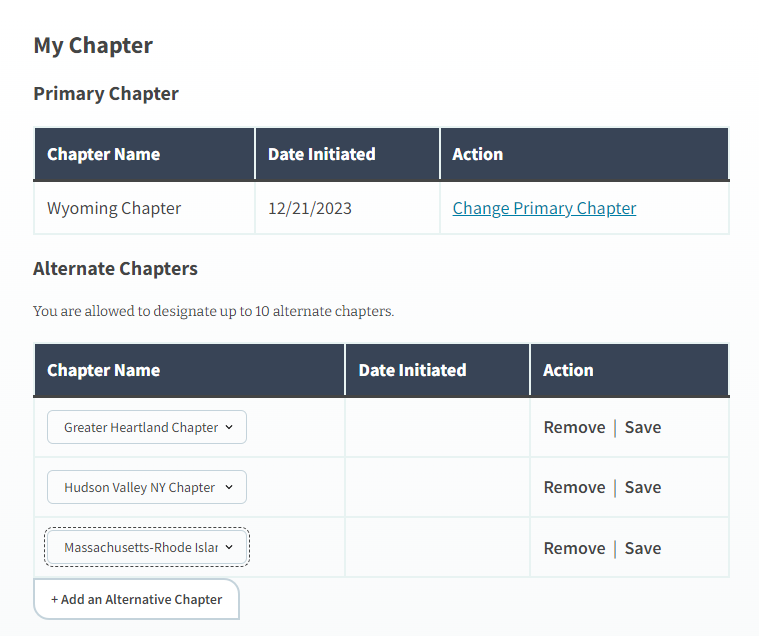The image size is (759, 636).
Task: Click Chapter Name header in Alternate Chapters table
Action: [x=103, y=370]
